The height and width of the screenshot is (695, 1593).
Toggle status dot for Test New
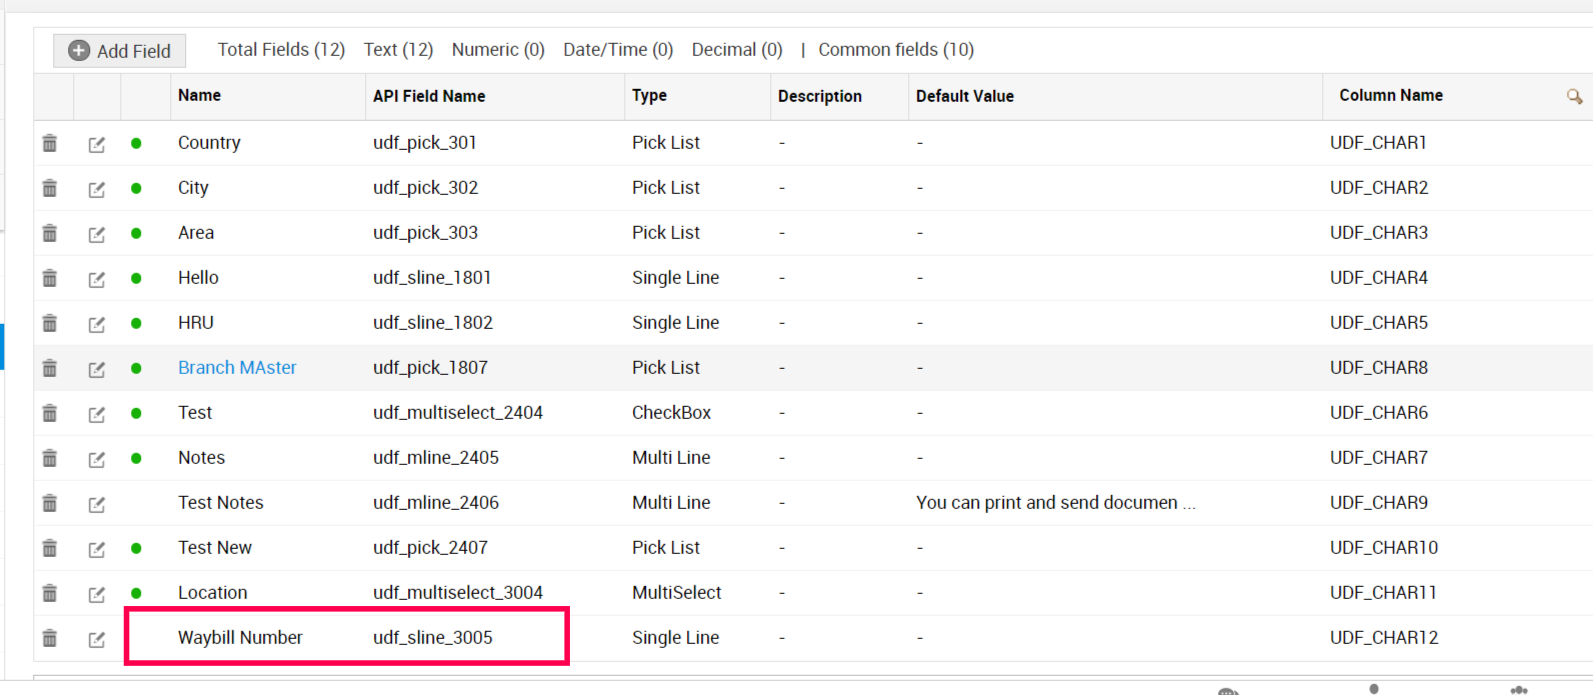tap(136, 548)
